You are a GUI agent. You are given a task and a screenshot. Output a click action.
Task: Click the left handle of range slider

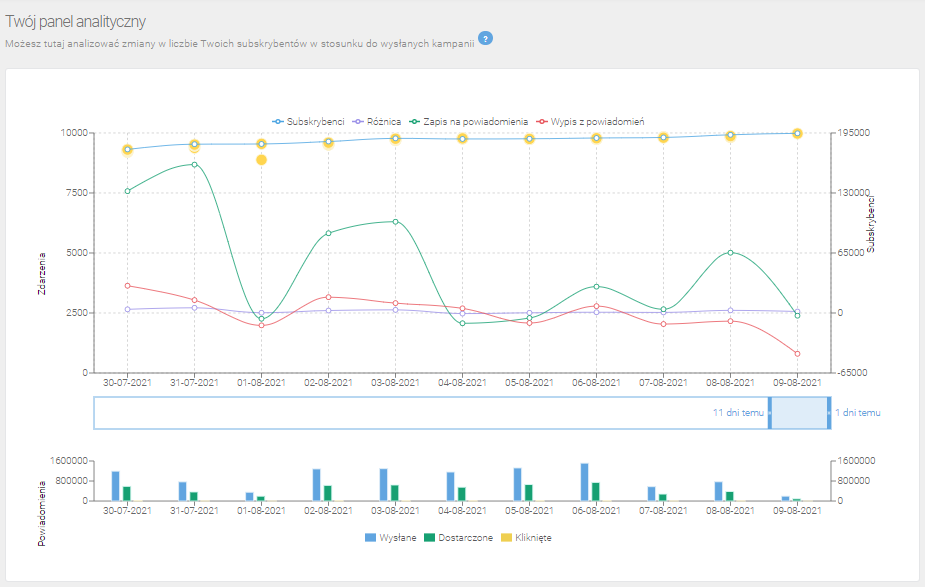coord(769,413)
